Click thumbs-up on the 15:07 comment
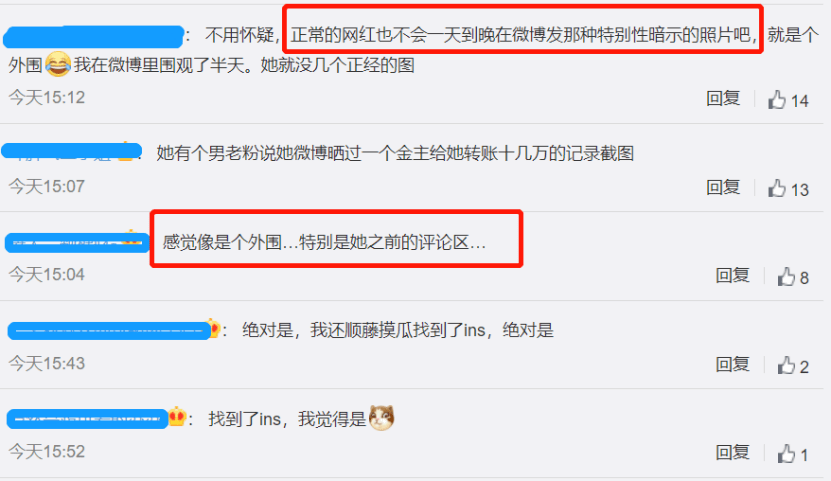This screenshot has height=481, width=831. (x=777, y=188)
